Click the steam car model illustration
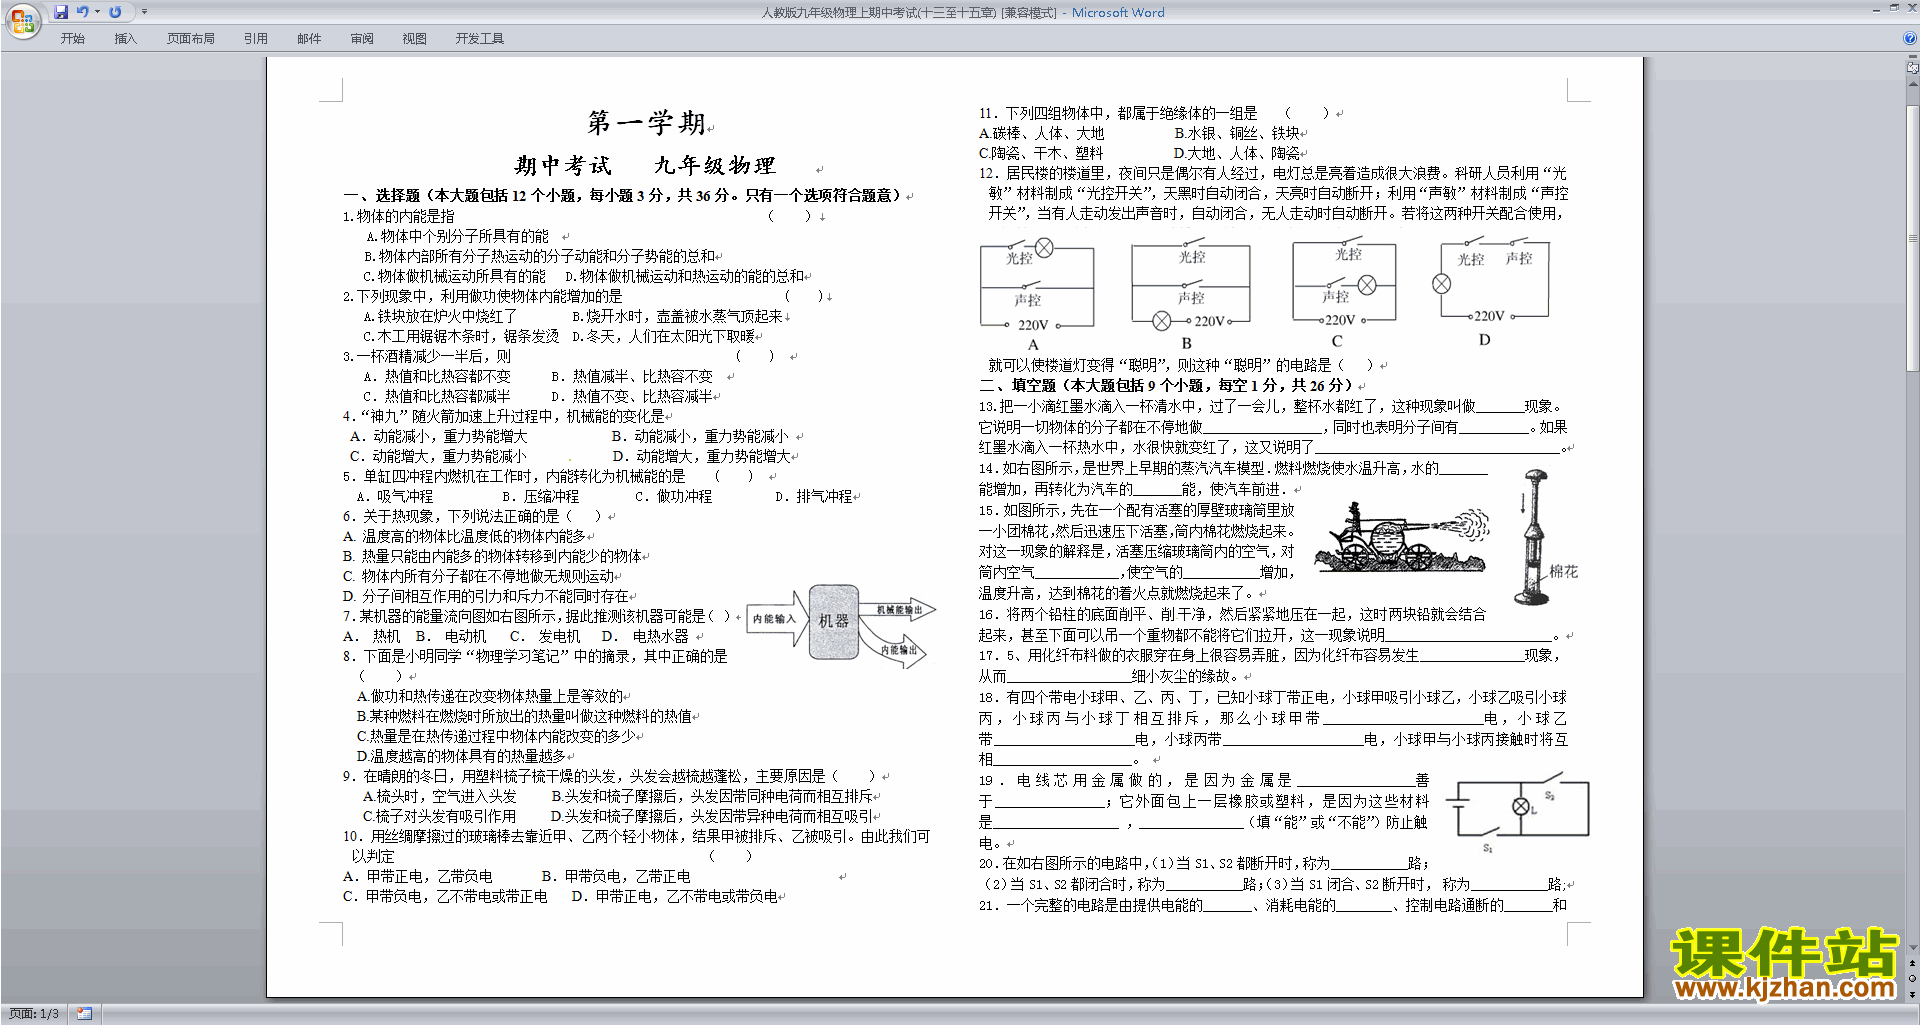This screenshot has width=1920, height=1025. (1402, 539)
